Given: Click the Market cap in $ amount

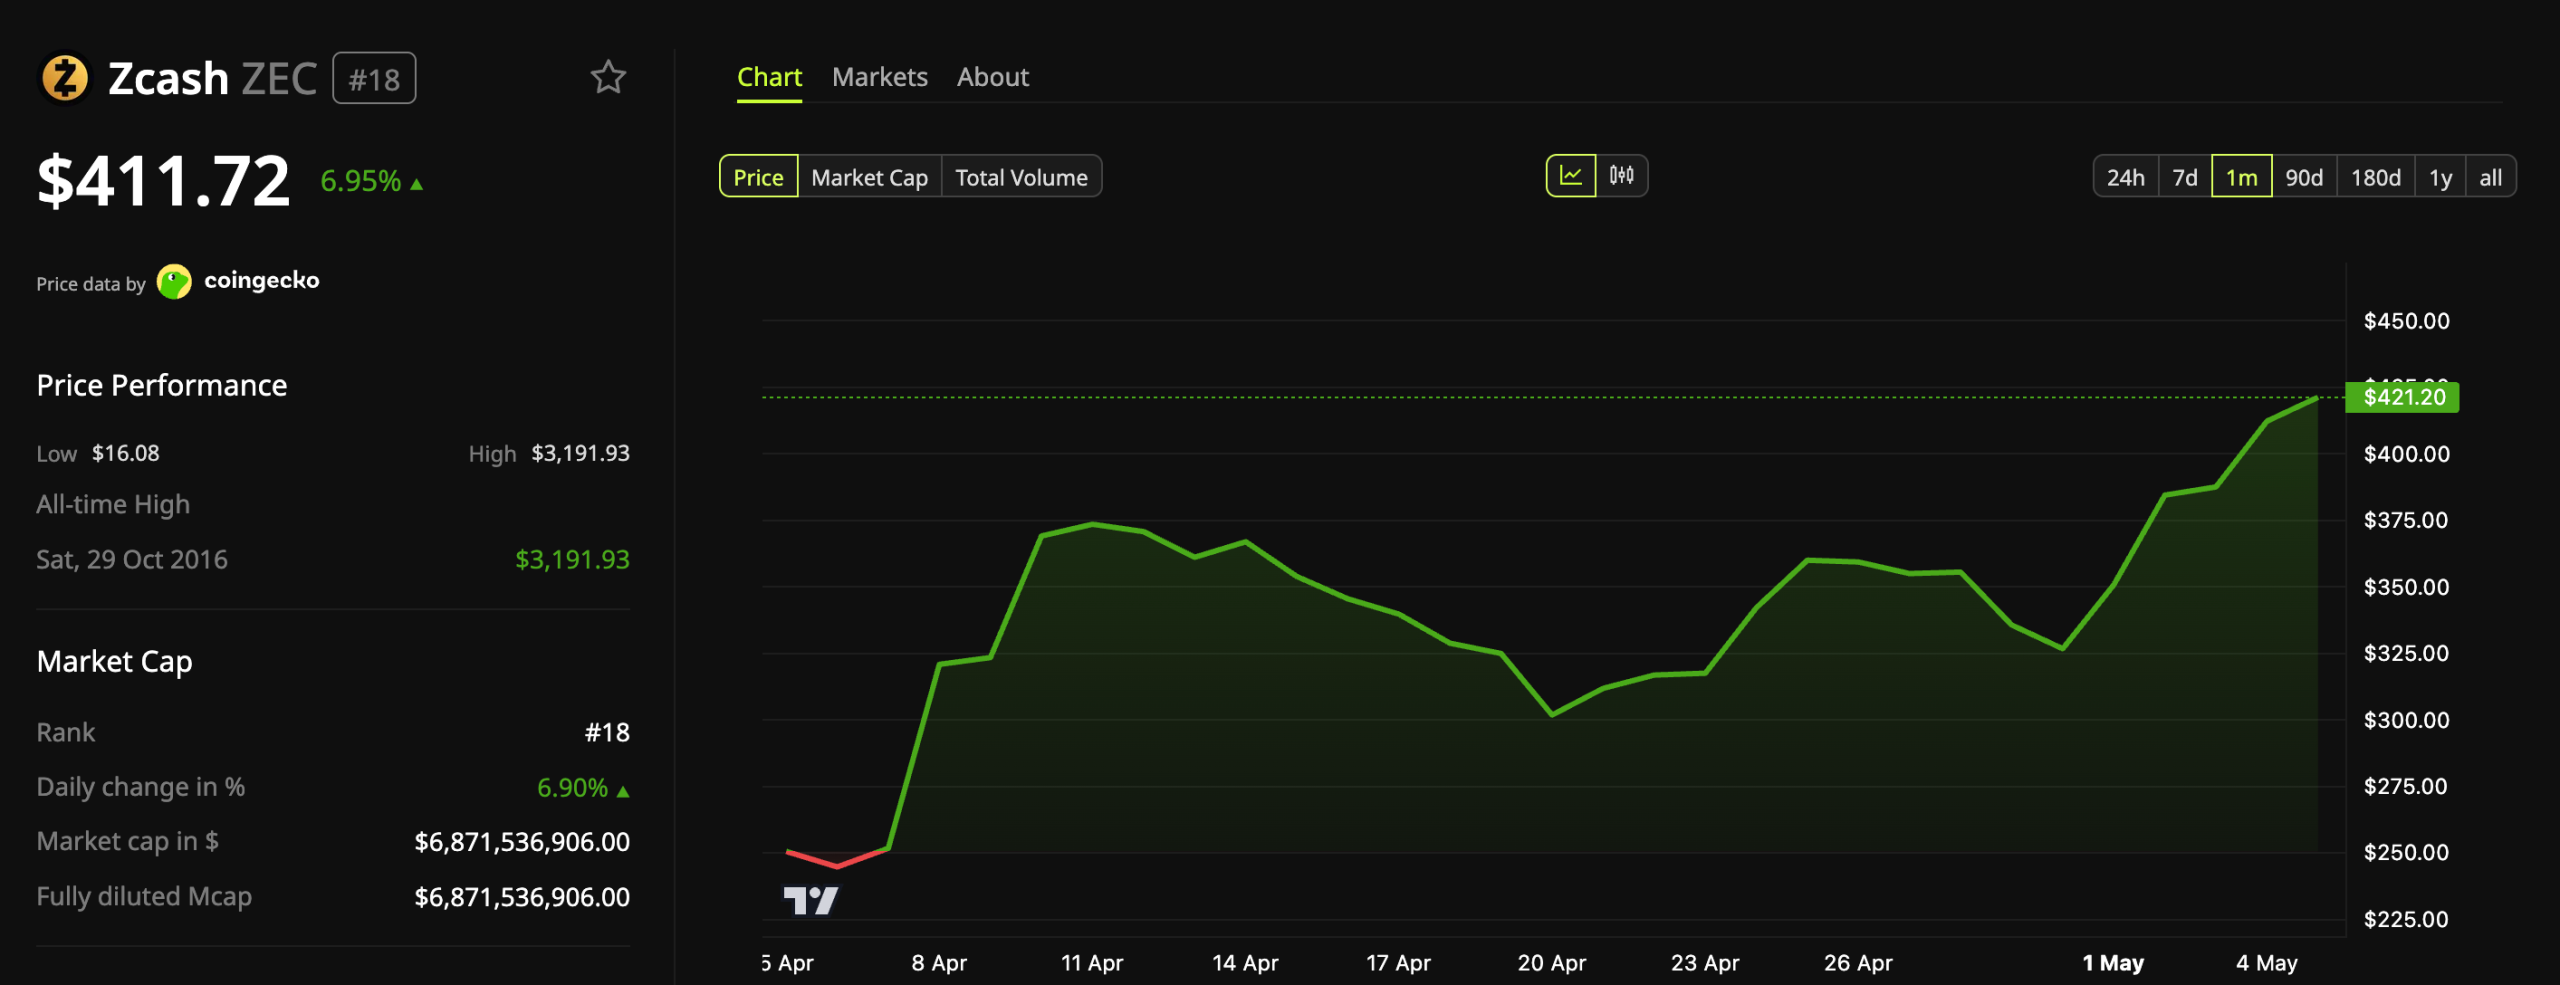Looking at the screenshot, I should [523, 842].
